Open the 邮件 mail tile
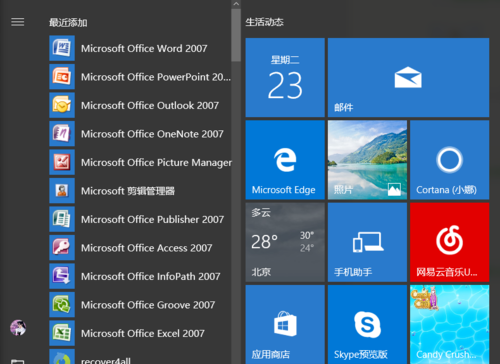This screenshot has height=364, width=500. coord(408,78)
